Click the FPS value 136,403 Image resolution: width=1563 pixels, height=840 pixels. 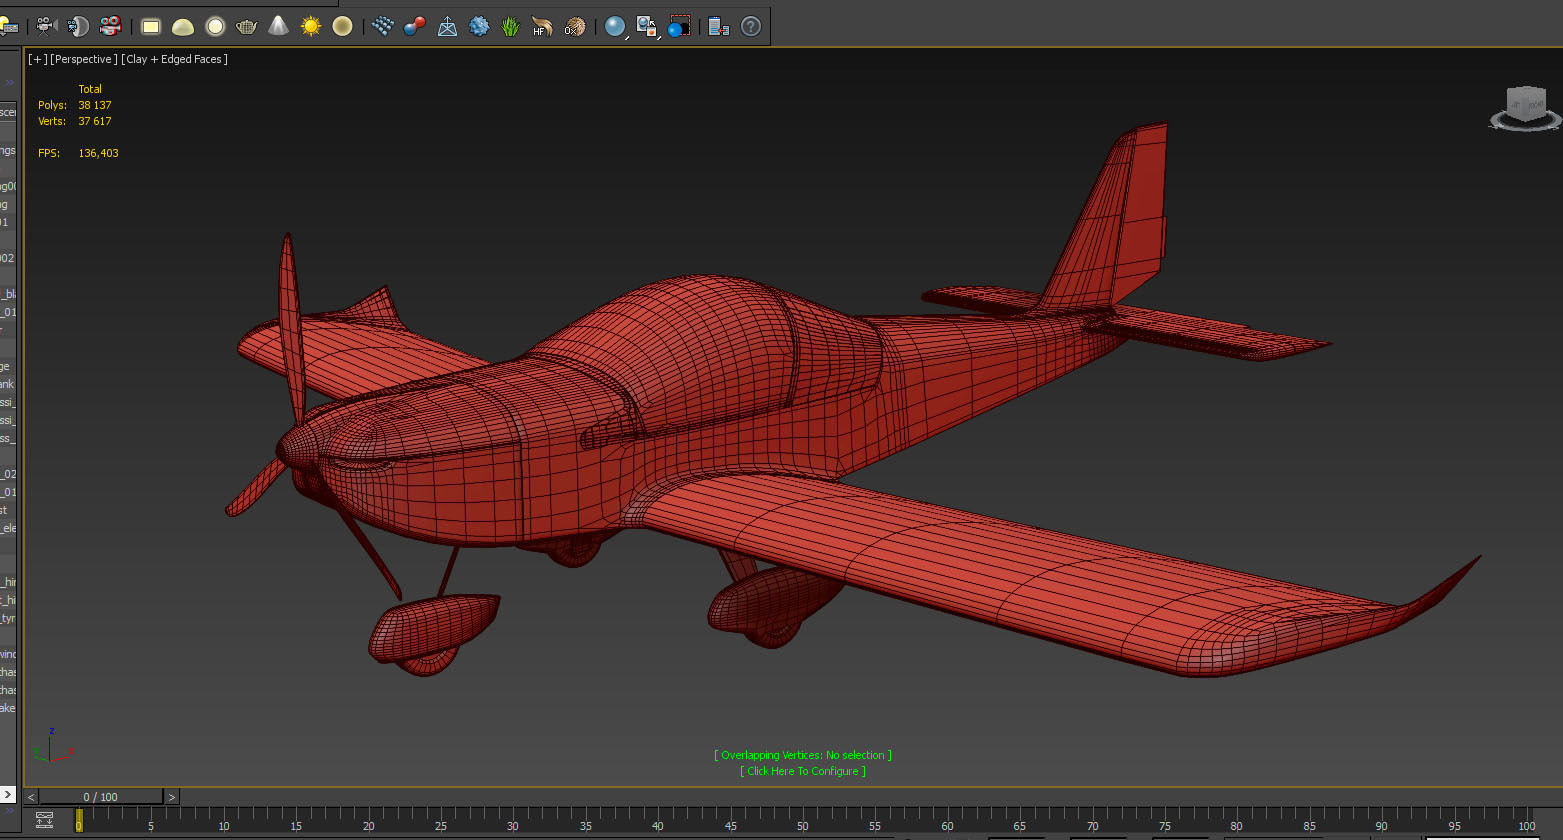pos(98,153)
